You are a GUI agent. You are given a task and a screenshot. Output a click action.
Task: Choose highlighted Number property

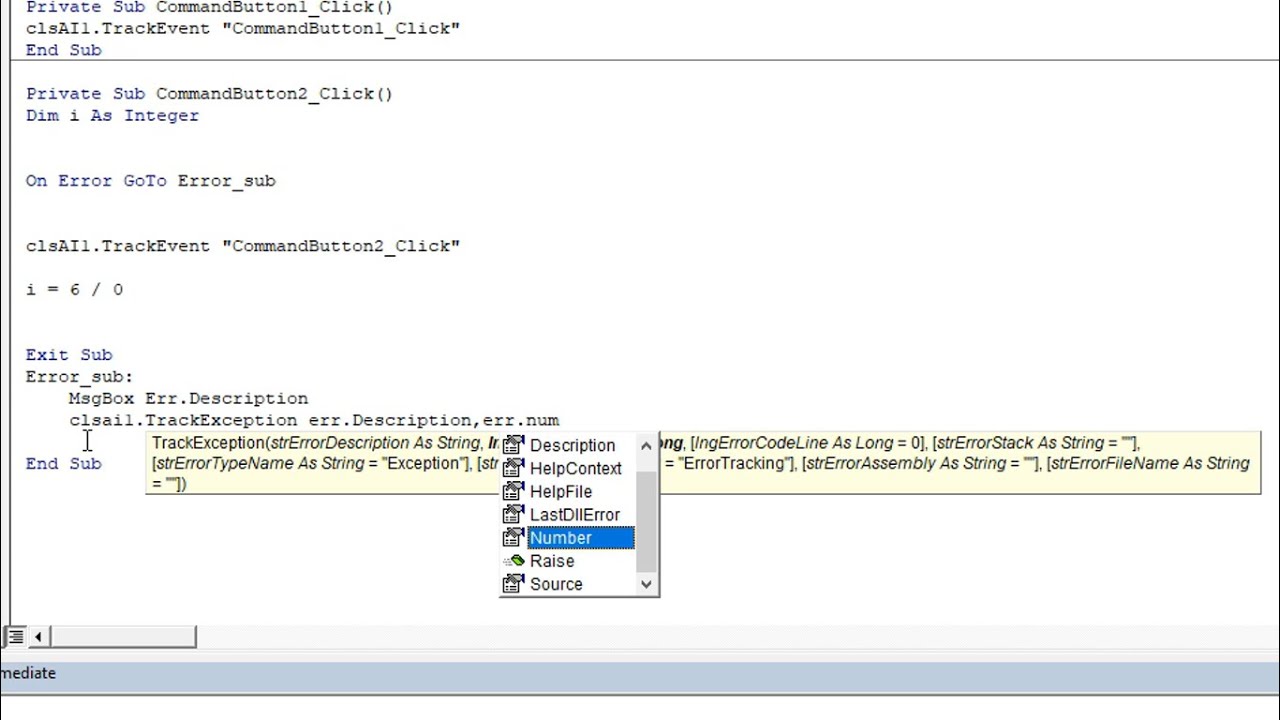580,538
